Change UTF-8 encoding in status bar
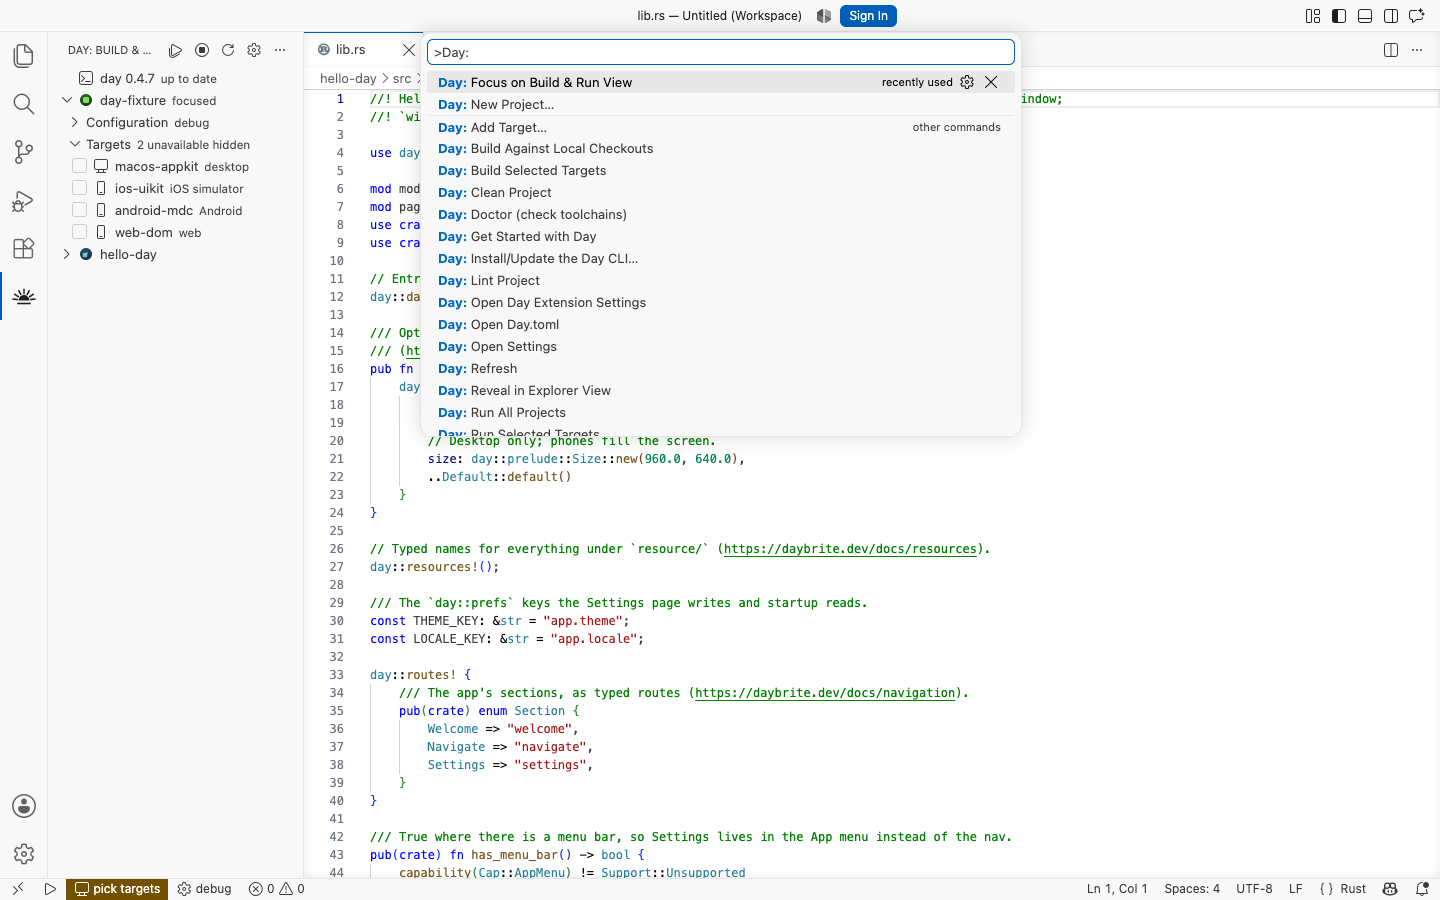The width and height of the screenshot is (1440, 900). pos(1254,889)
